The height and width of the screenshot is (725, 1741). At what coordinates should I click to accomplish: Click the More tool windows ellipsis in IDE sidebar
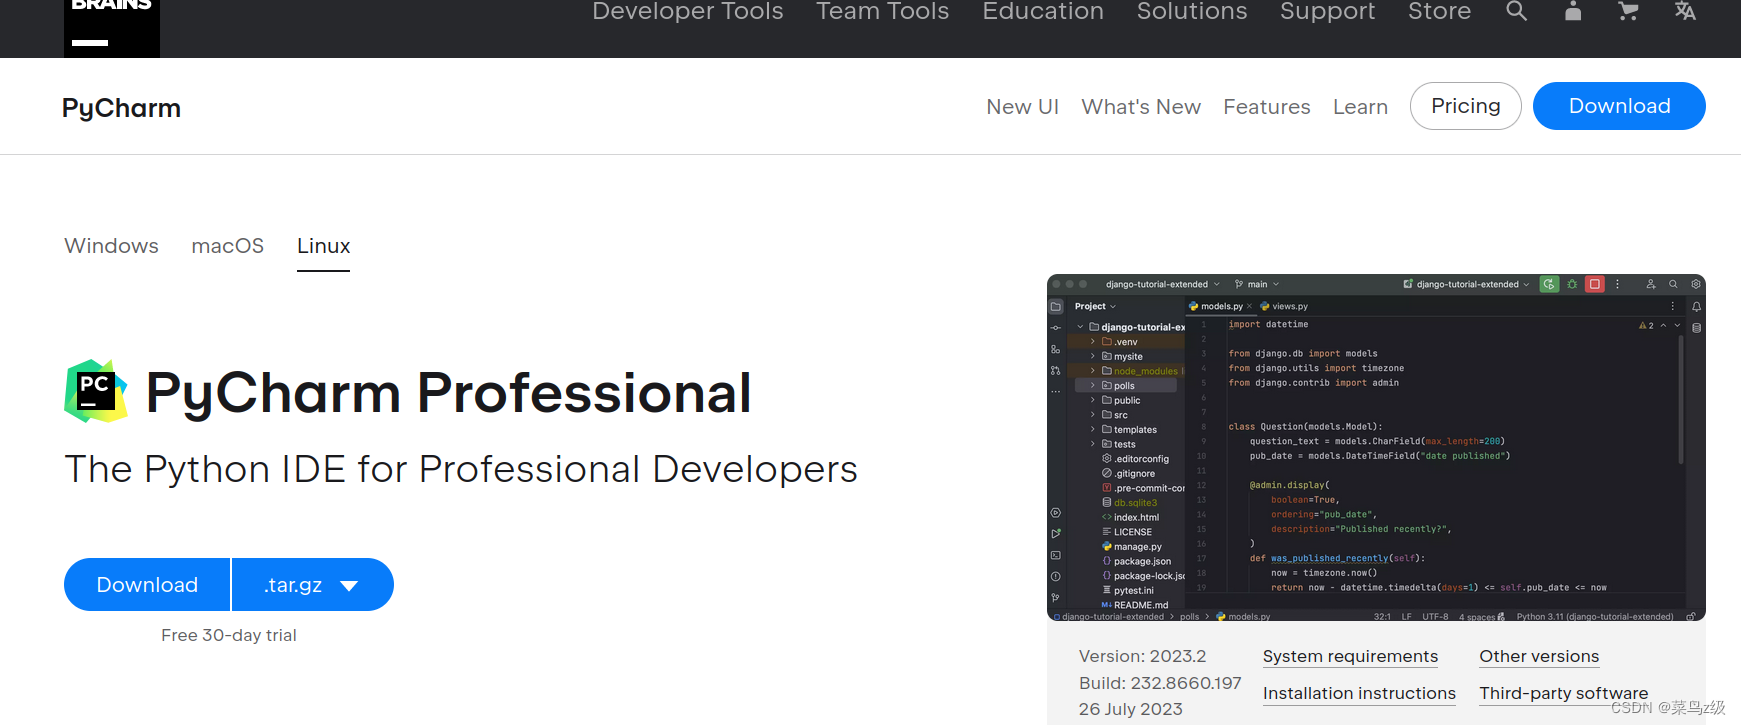1056,392
